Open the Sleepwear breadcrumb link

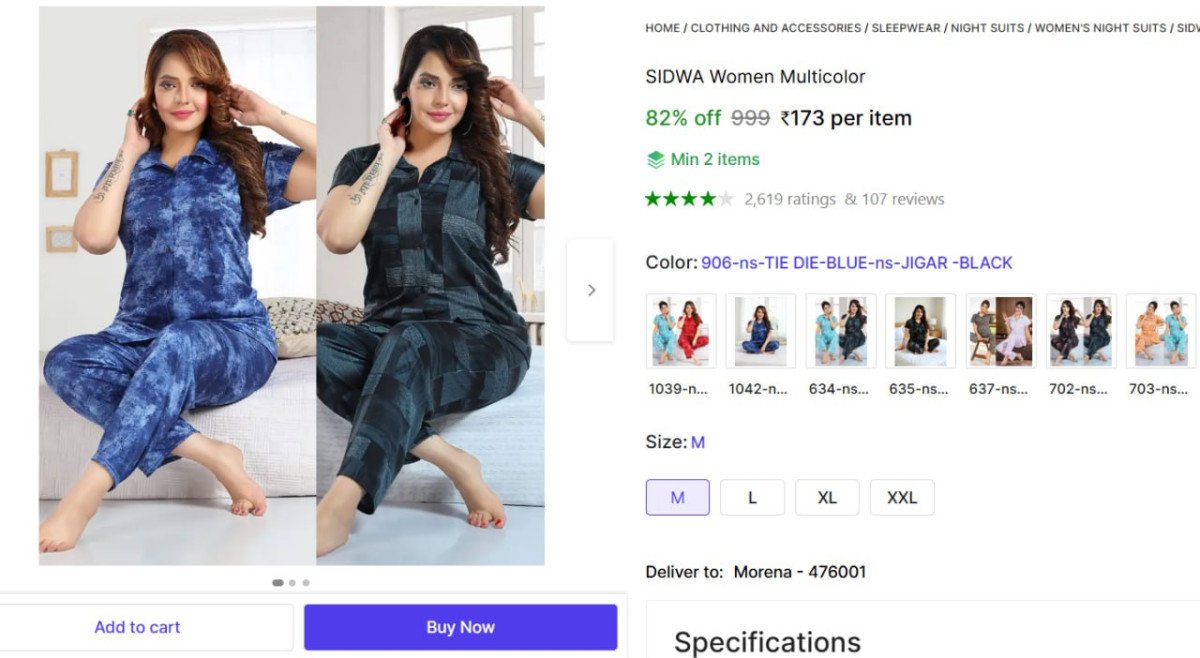pos(906,28)
